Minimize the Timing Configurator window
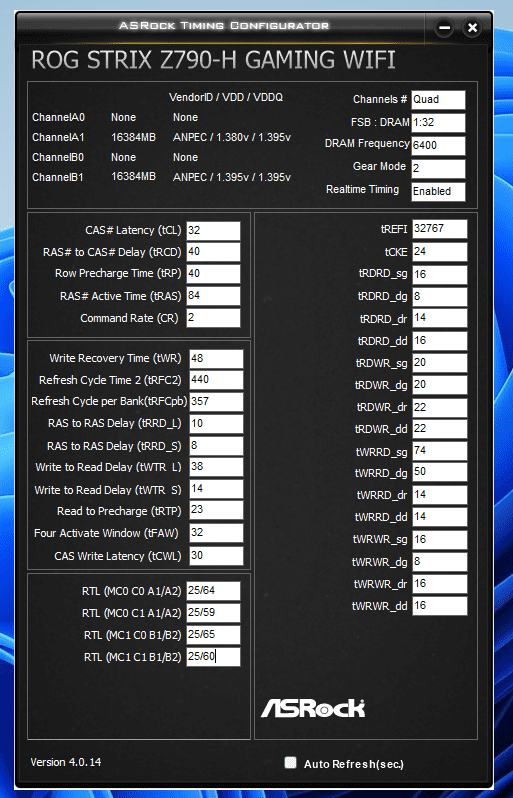The height and width of the screenshot is (798, 513). click(x=444, y=27)
